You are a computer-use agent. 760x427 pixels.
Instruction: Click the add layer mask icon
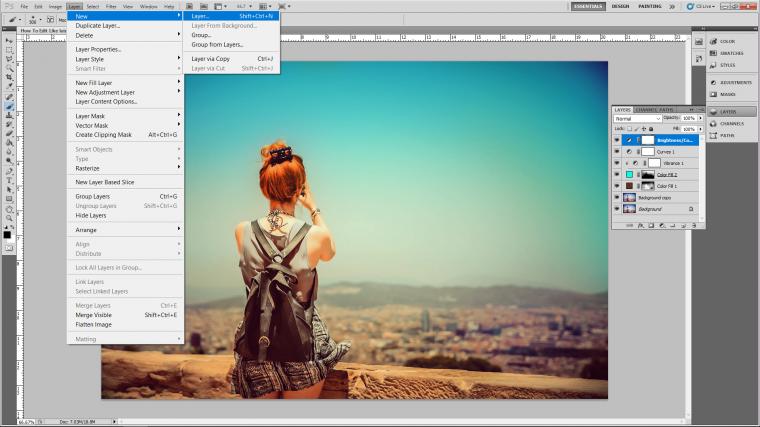click(x=651, y=225)
